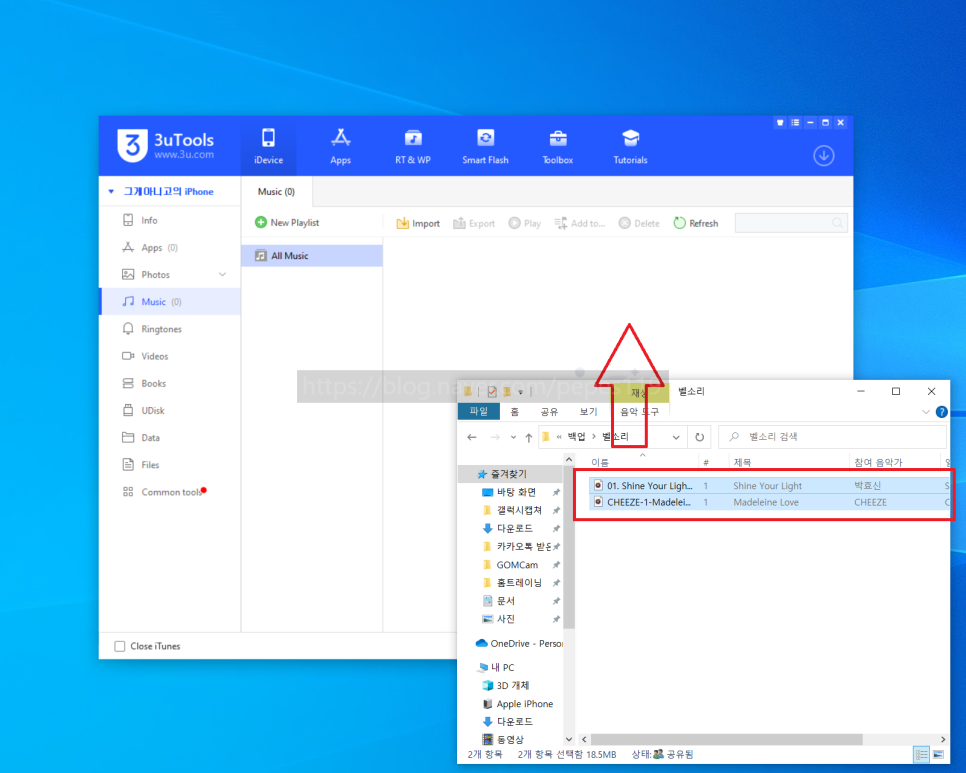Click Export in music toolbar
The width and height of the screenshot is (966, 773).
point(474,223)
